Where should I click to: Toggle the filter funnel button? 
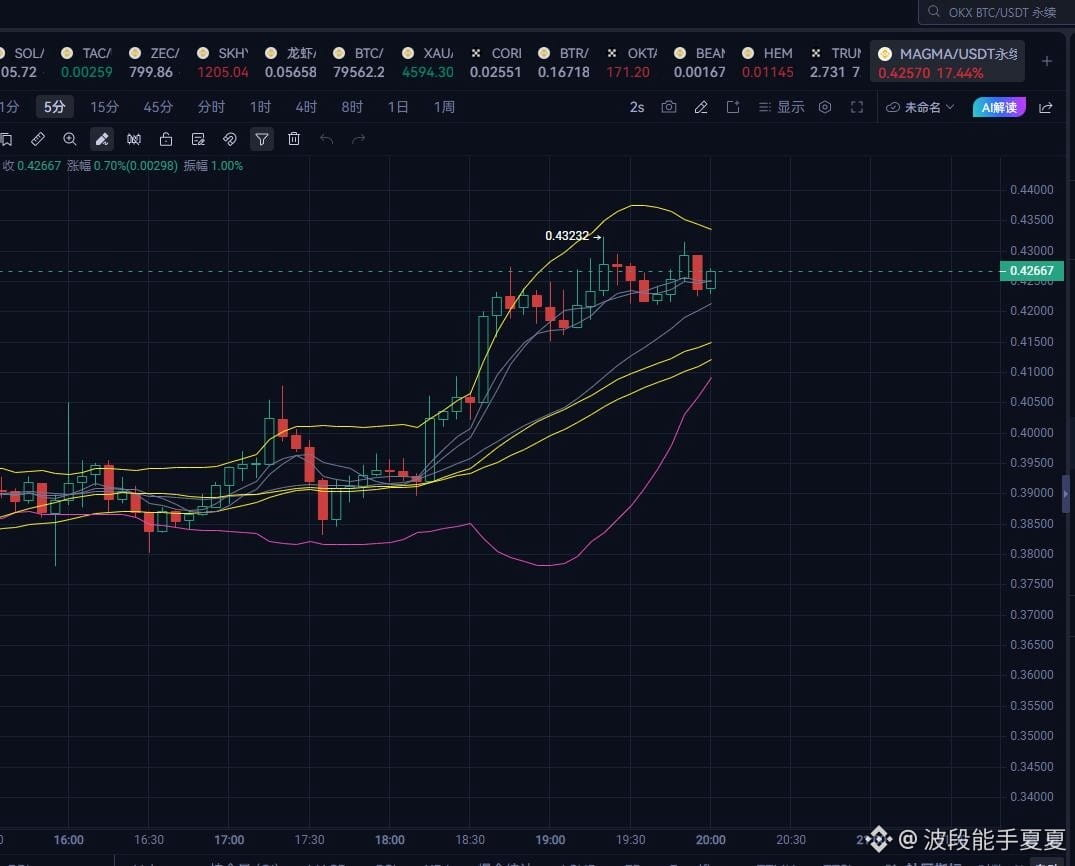pos(262,139)
